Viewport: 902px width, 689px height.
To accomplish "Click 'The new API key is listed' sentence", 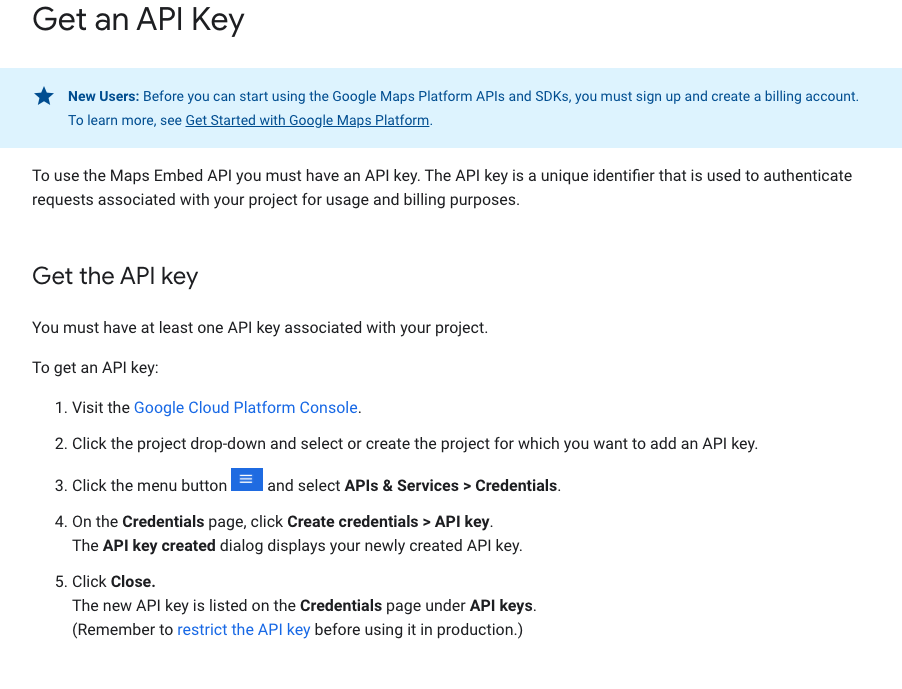I will coord(185,606).
